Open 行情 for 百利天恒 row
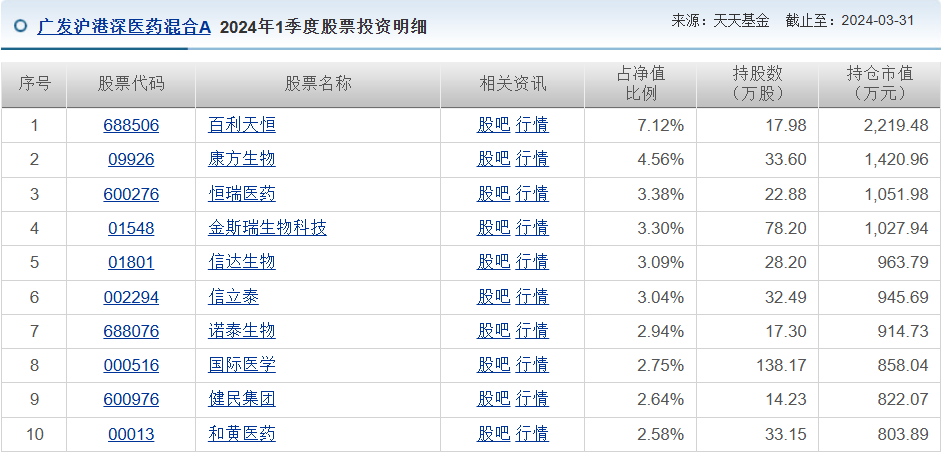 [x=532, y=125]
